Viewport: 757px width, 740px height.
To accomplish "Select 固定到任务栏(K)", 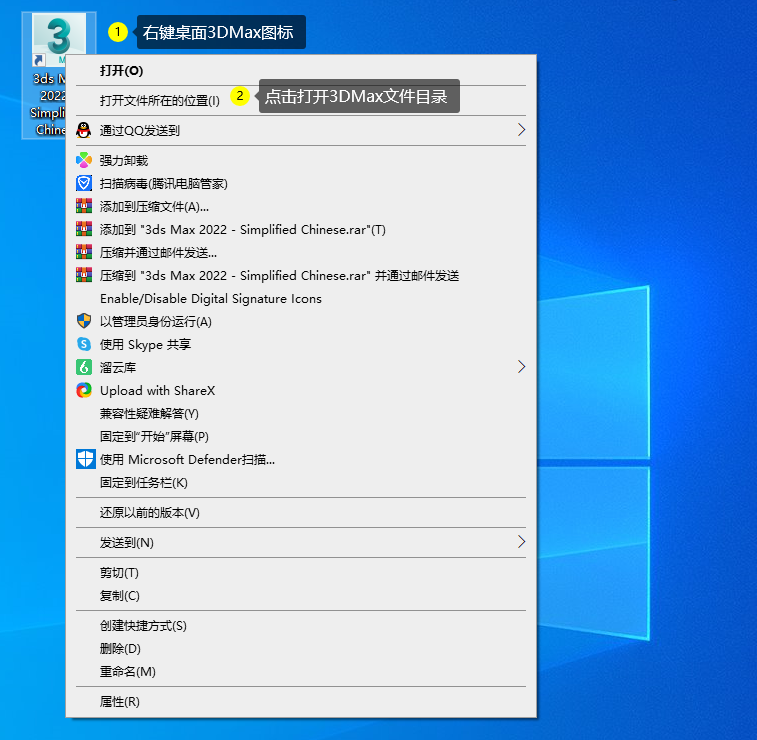I will 301,483.
